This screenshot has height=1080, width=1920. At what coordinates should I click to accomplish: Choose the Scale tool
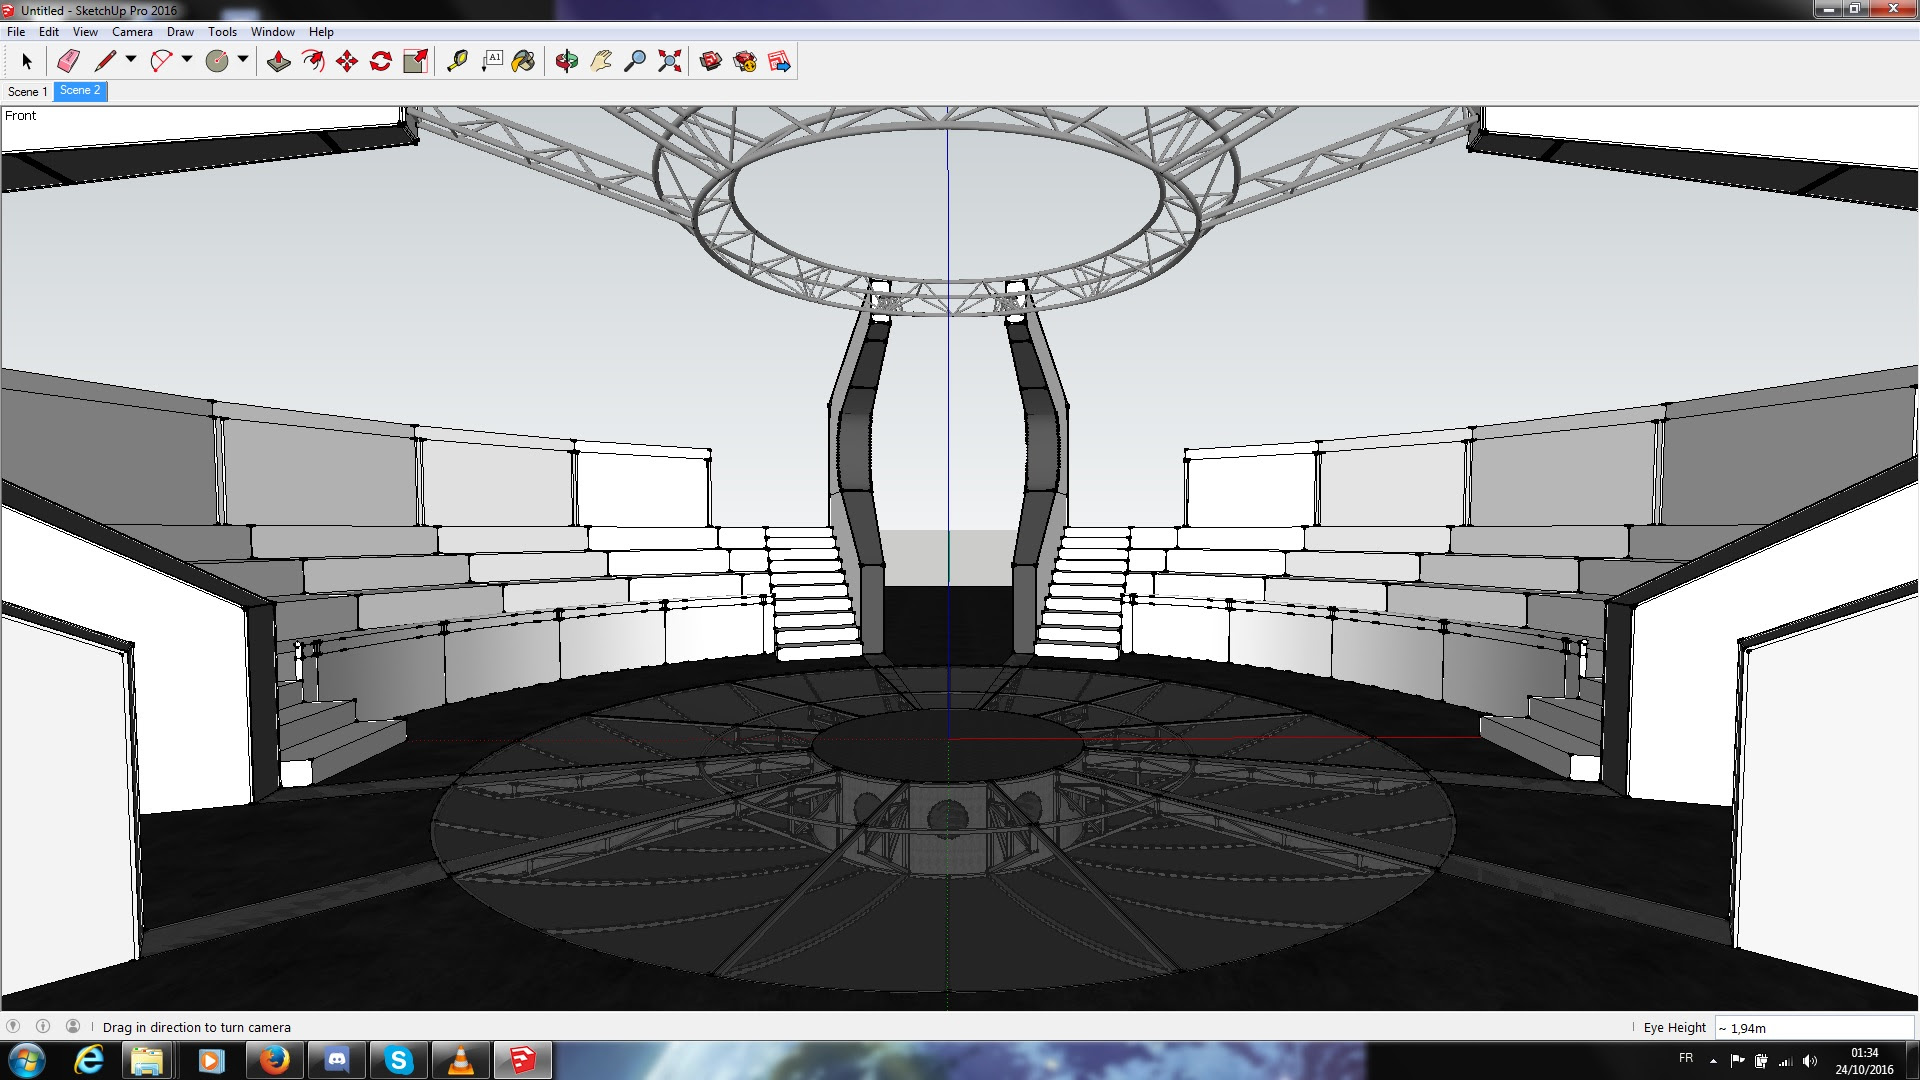point(414,60)
